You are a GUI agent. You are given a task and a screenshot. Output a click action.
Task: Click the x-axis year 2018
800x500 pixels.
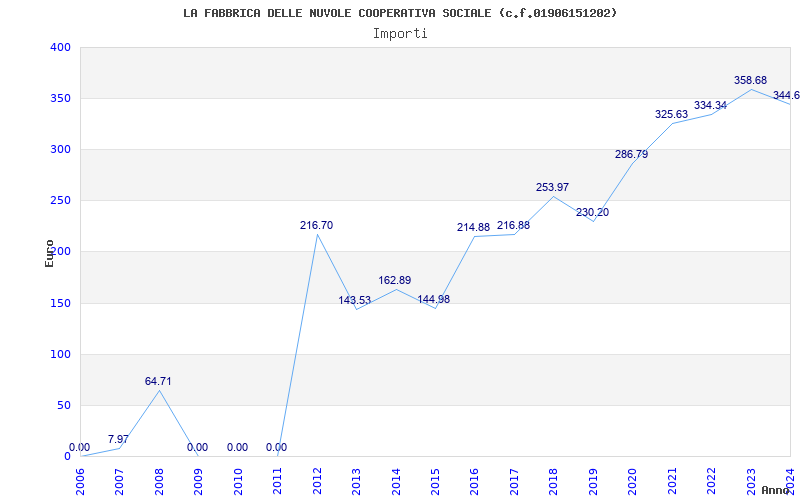pos(554,482)
